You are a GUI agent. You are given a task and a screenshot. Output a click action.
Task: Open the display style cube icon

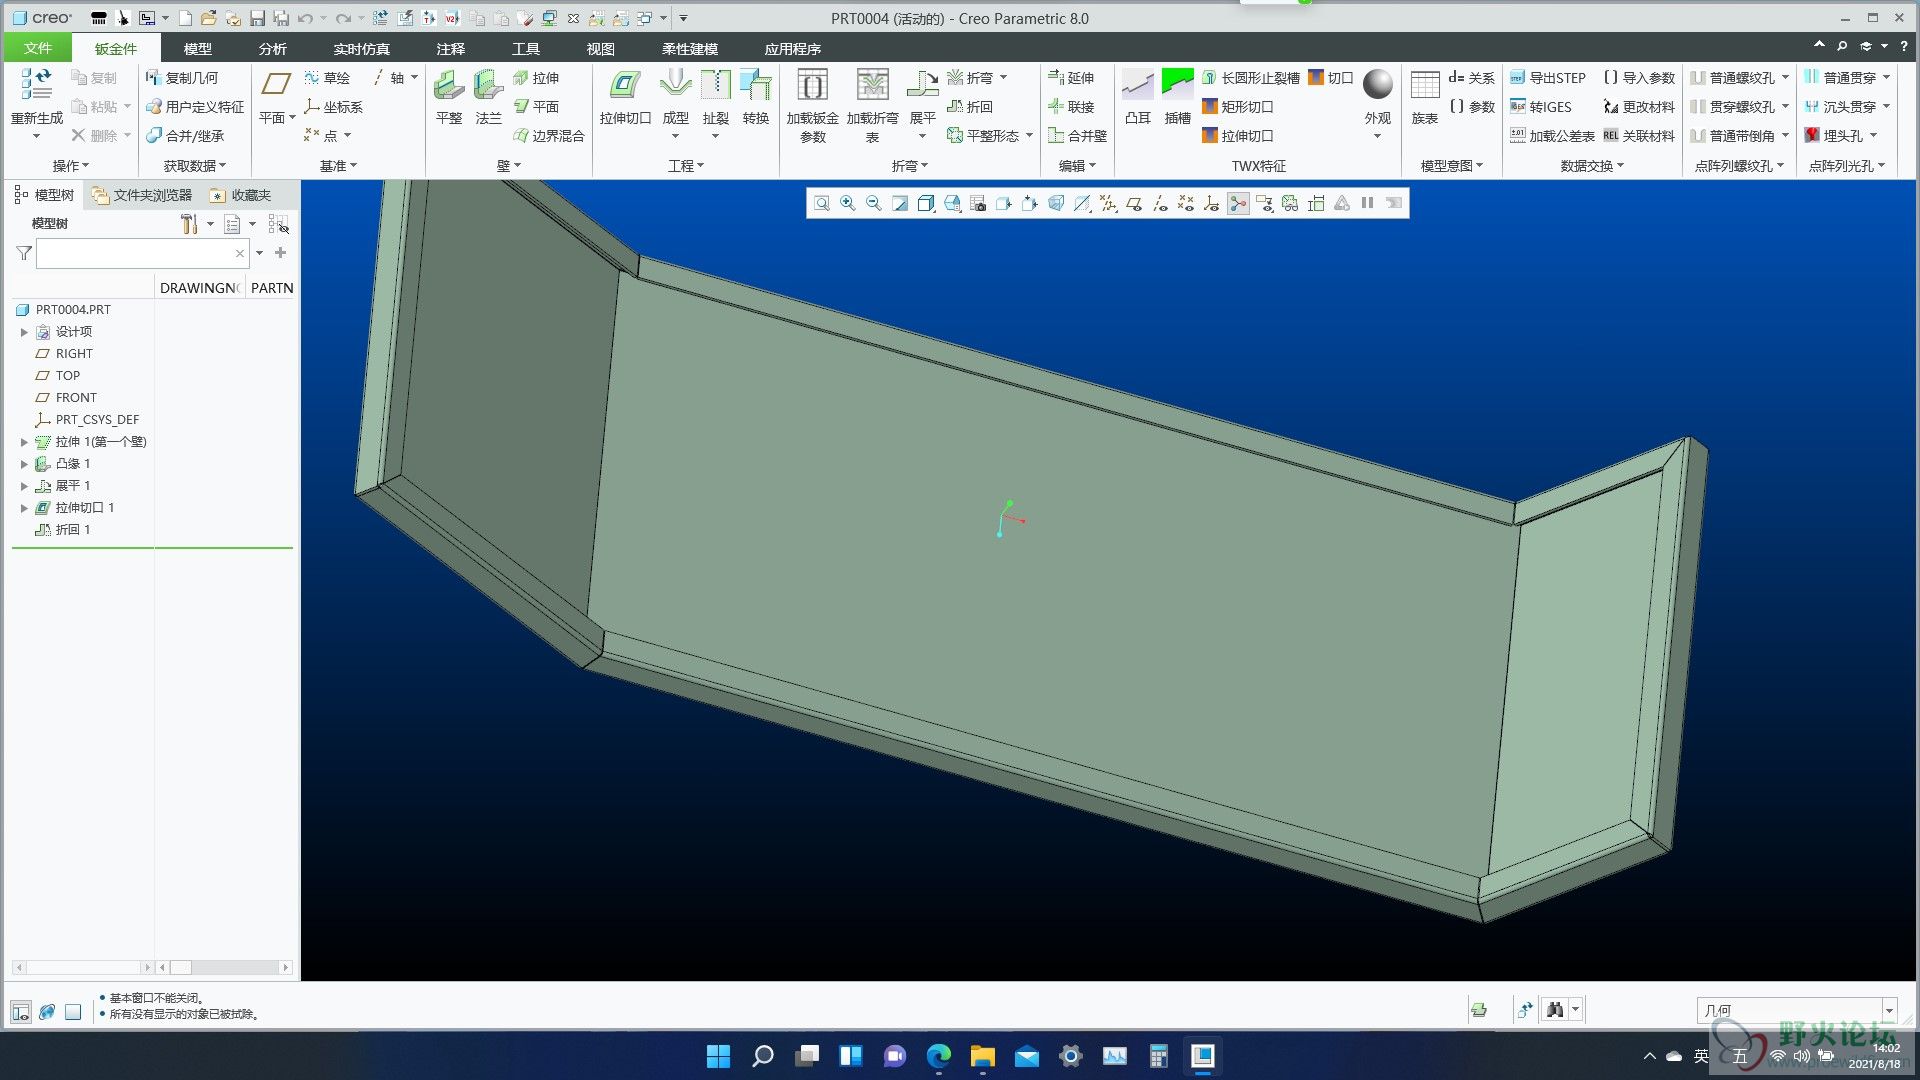[x=926, y=203]
